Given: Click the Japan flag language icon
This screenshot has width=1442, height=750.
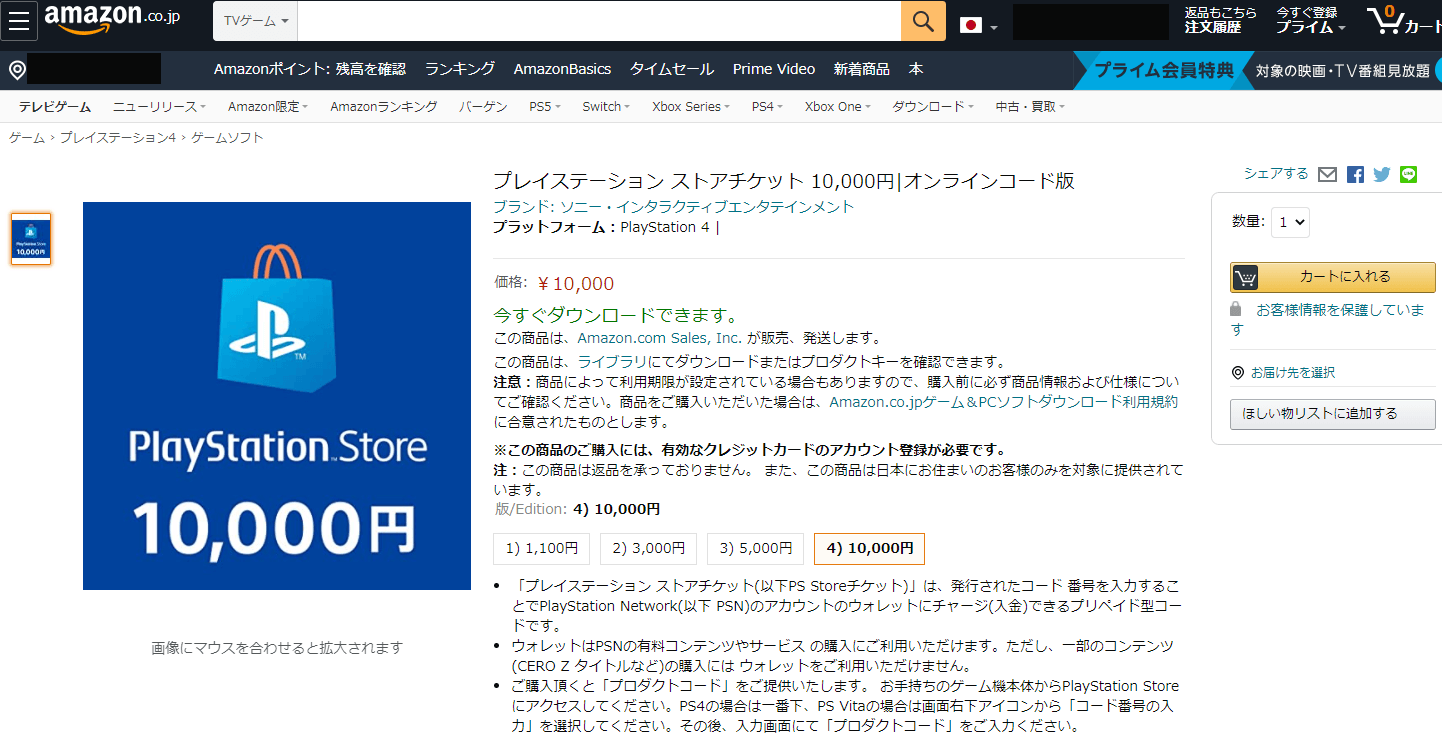Looking at the screenshot, I should pos(970,25).
